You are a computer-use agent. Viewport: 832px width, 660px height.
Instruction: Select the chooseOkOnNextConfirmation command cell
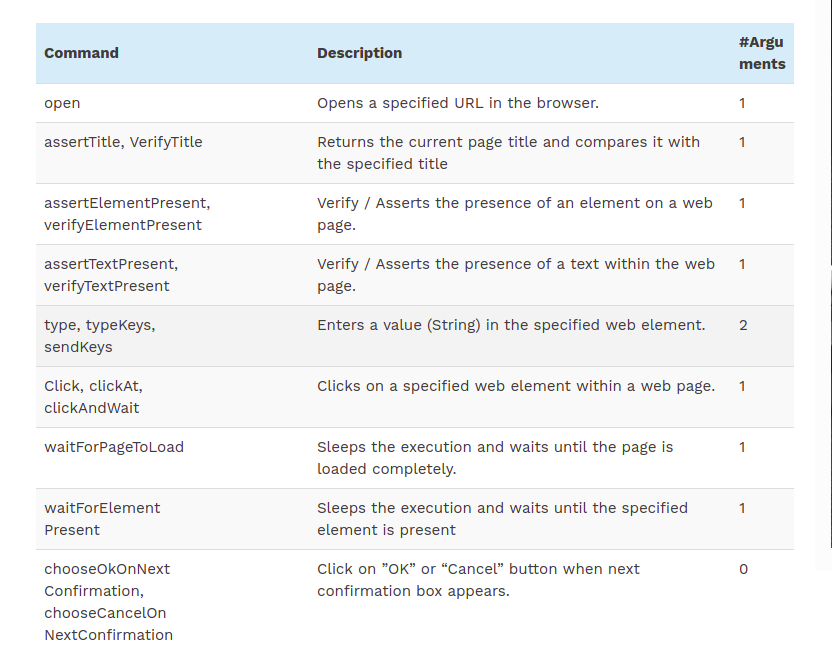(x=108, y=601)
